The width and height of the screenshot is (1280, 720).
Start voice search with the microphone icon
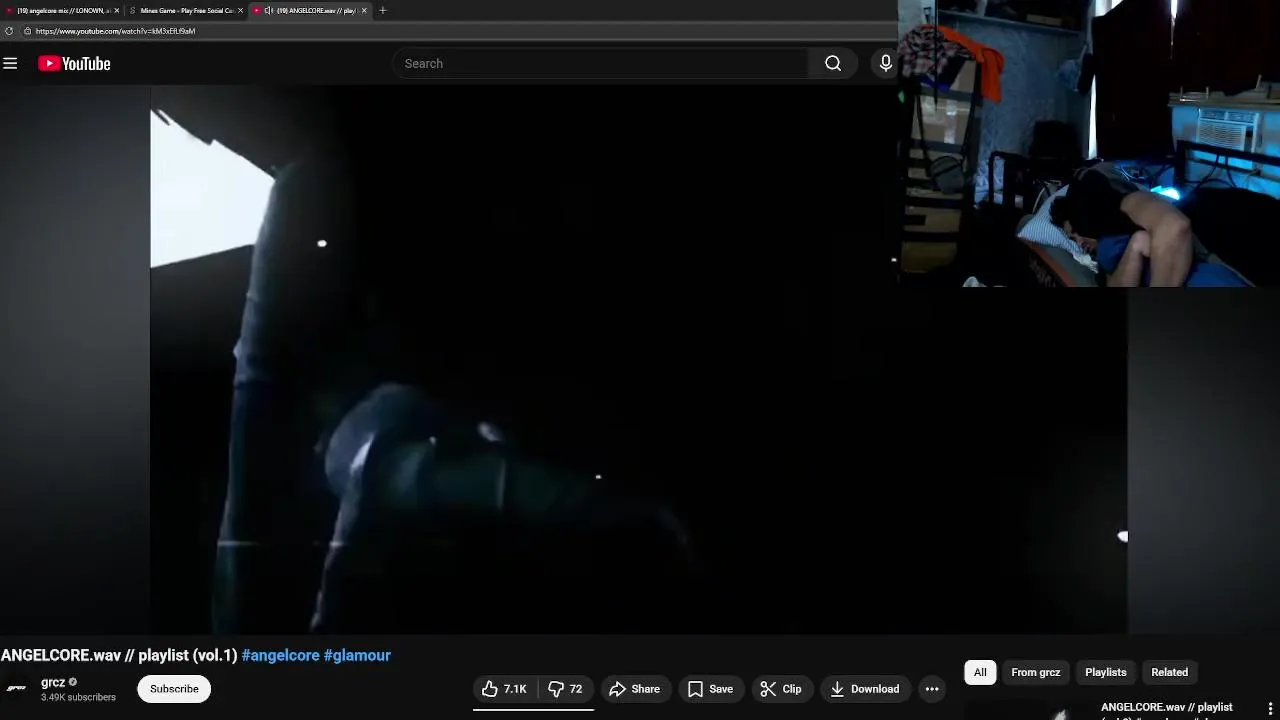point(885,63)
